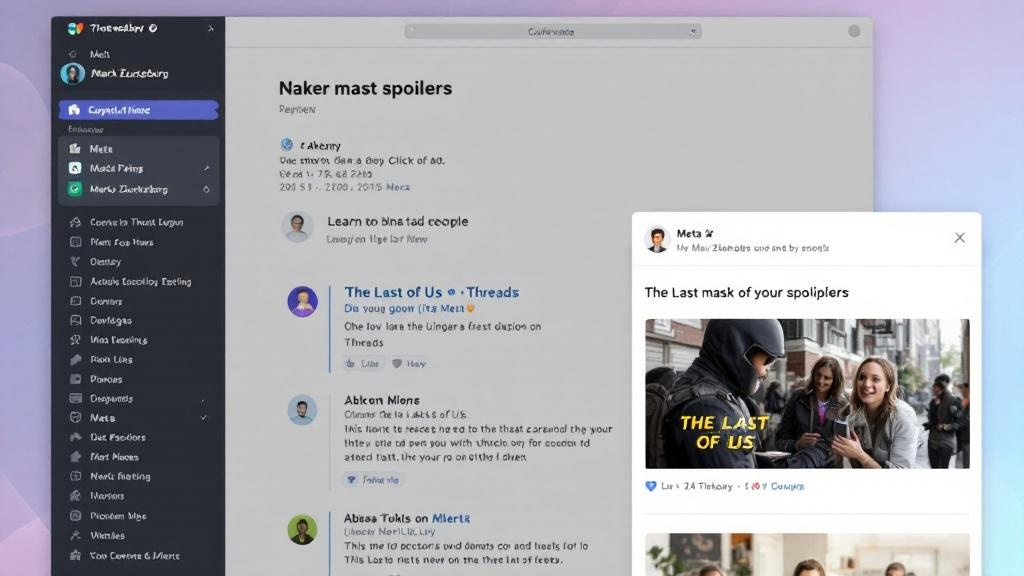The width and height of the screenshot is (1024, 576).
Task: Click the round badge icon beside the sidebar title
Action: point(153,28)
